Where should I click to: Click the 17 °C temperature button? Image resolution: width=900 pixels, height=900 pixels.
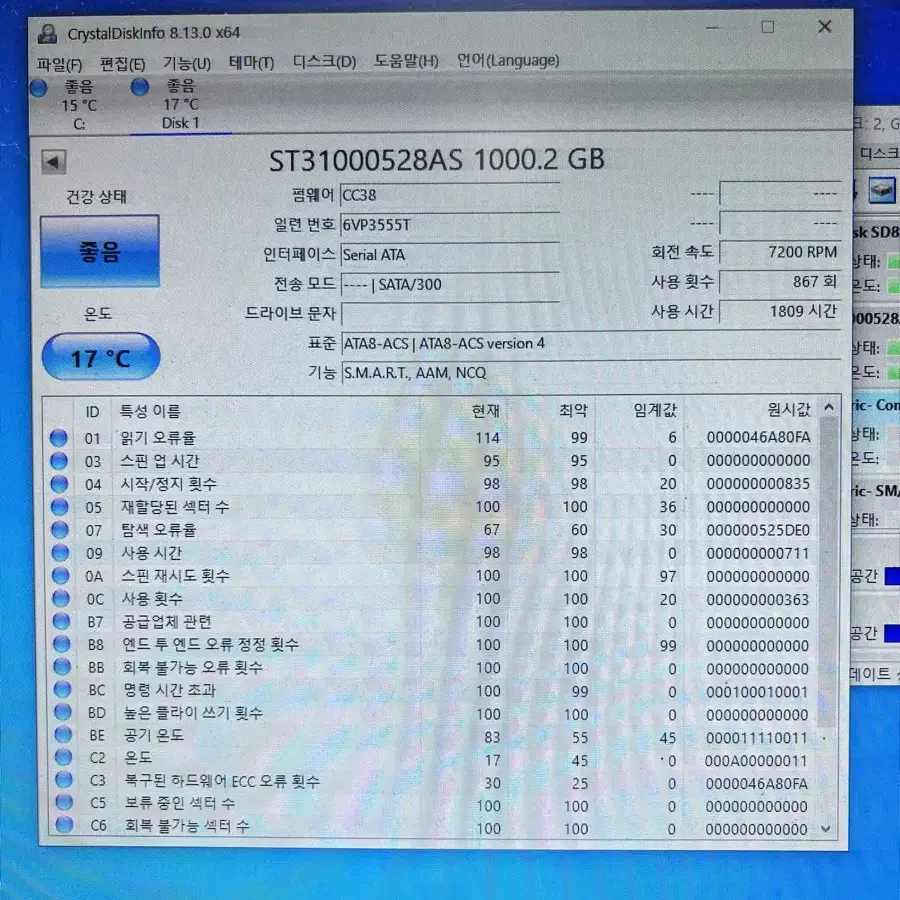[101, 357]
